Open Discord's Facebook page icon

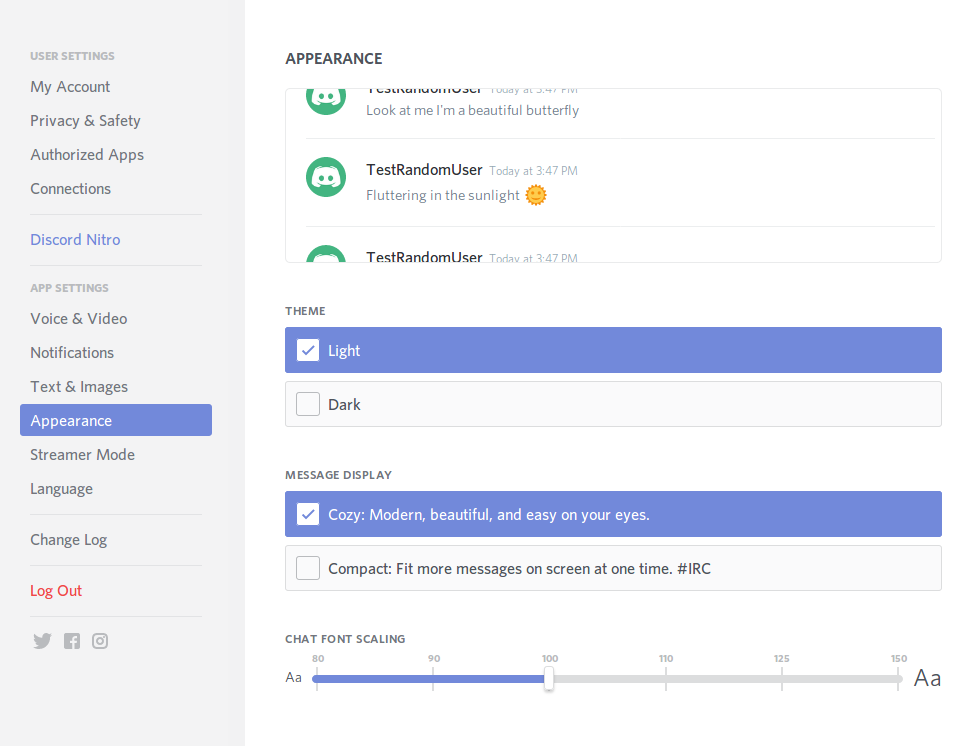(72, 641)
